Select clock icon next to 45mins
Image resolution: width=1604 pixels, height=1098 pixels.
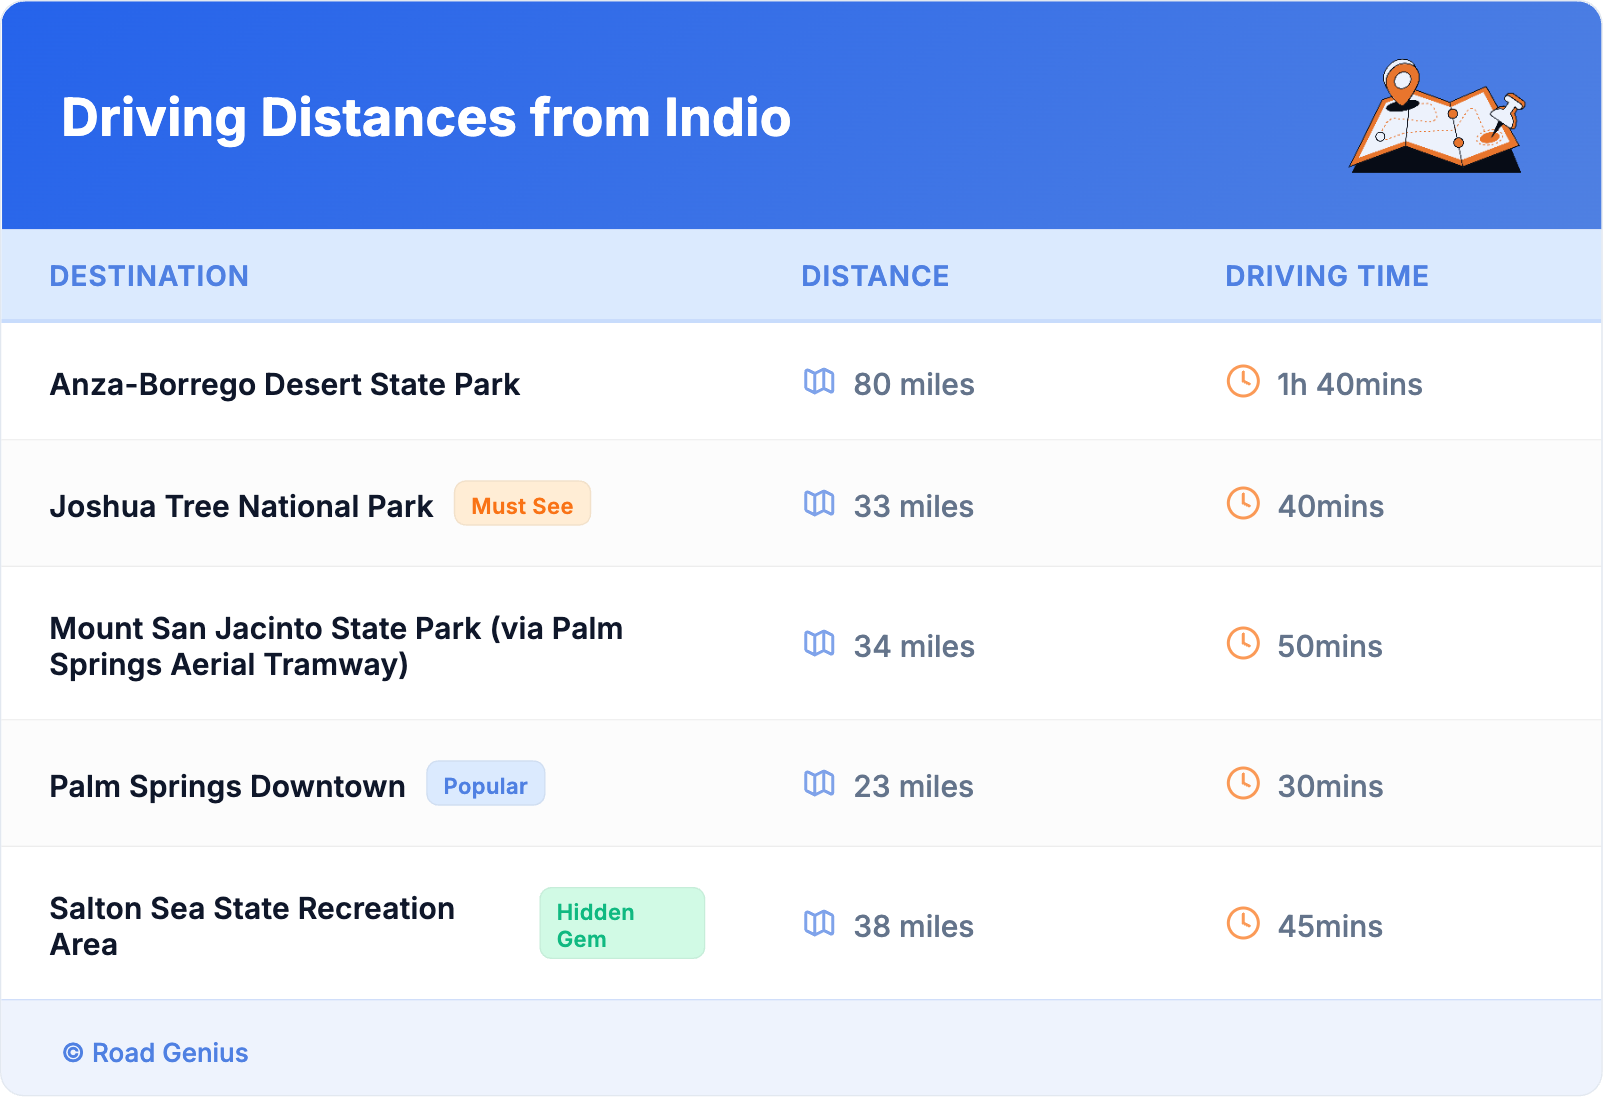click(x=1243, y=924)
